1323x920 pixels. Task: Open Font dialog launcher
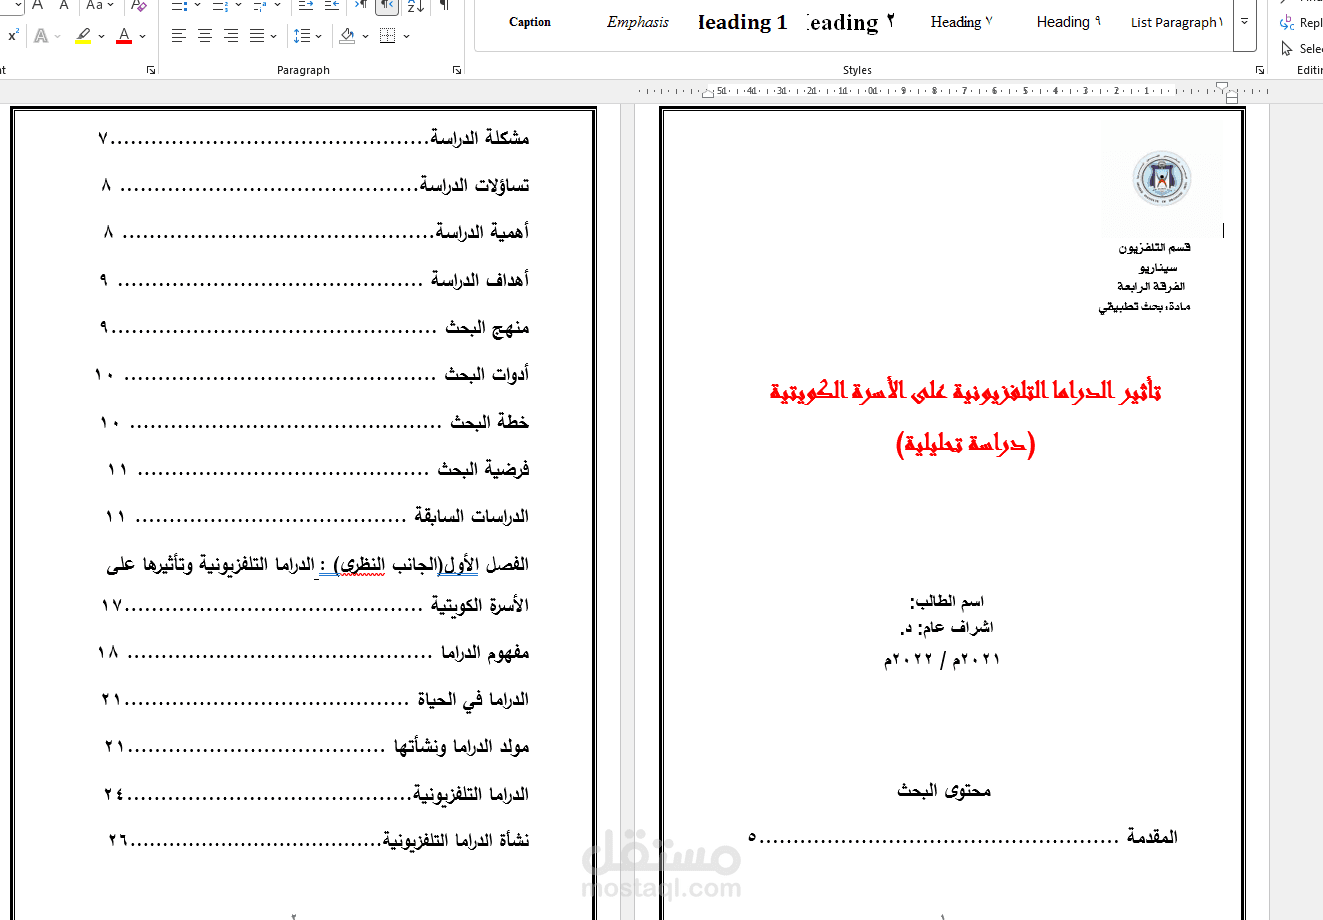coord(151,70)
